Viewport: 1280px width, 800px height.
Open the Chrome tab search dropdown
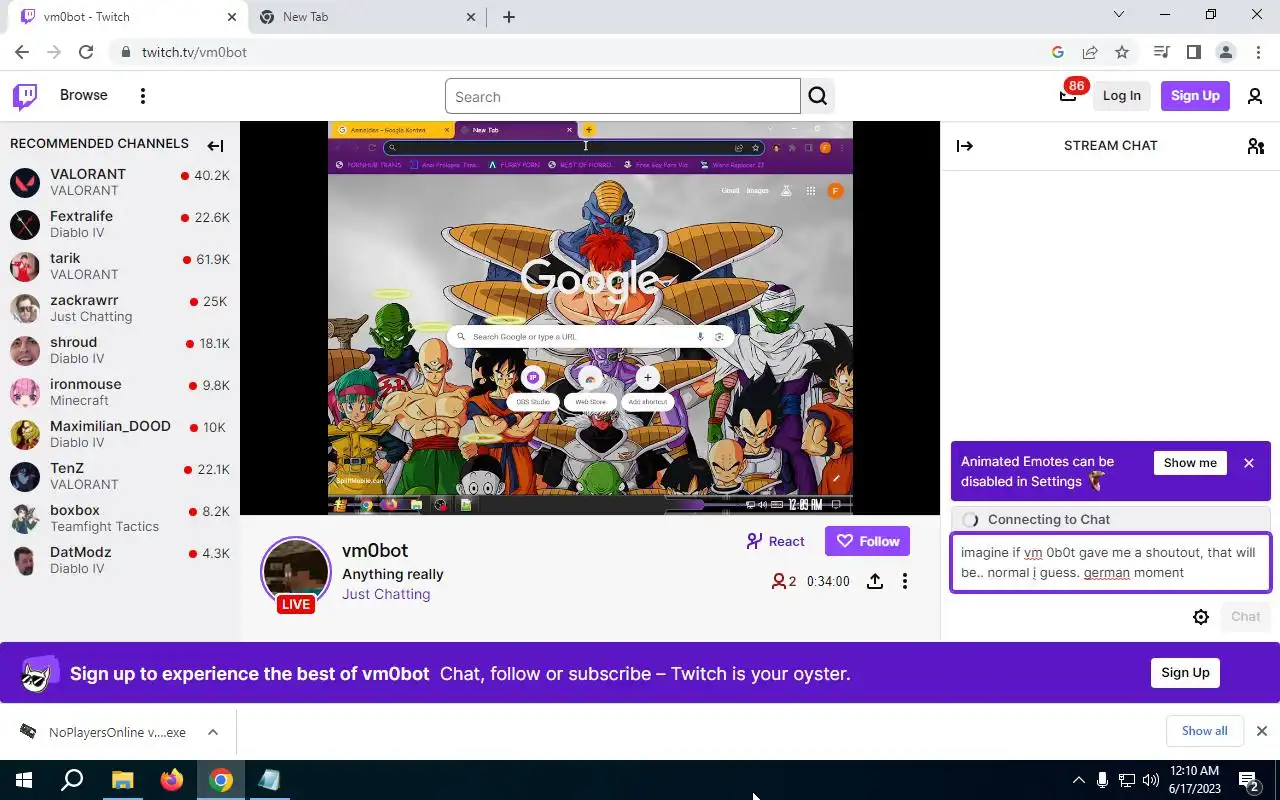click(1119, 15)
